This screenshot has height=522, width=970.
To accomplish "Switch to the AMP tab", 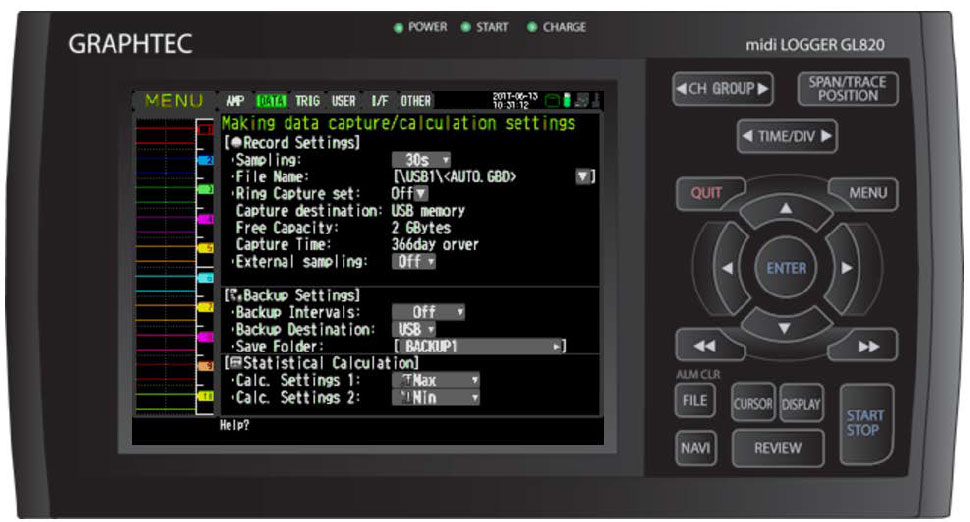I will click(x=234, y=101).
